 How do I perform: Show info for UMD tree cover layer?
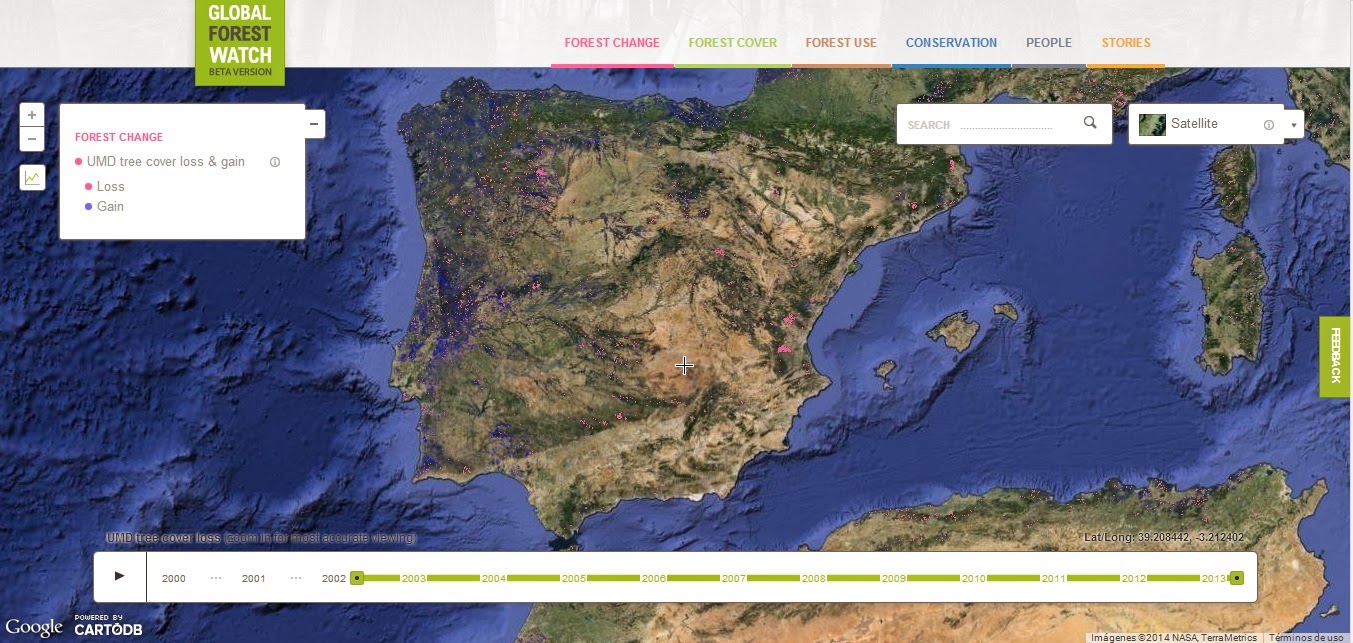click(x=275, y=162)
